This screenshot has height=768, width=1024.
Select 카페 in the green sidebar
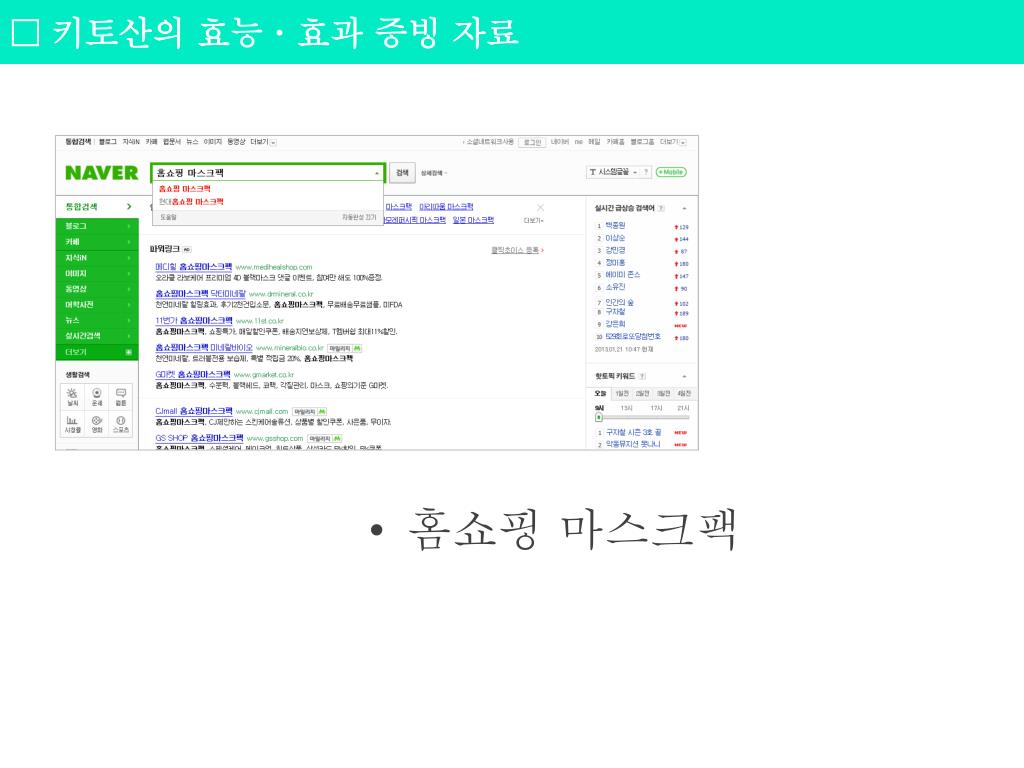tap(97, 242)
